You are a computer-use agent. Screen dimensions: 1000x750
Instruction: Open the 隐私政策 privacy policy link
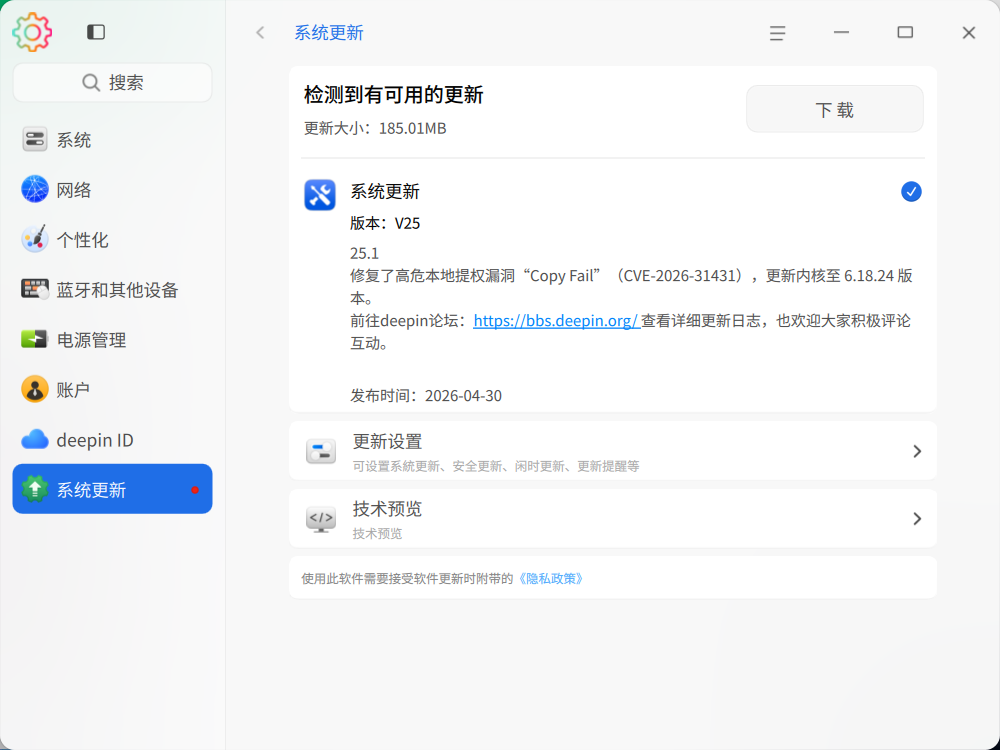550,578
